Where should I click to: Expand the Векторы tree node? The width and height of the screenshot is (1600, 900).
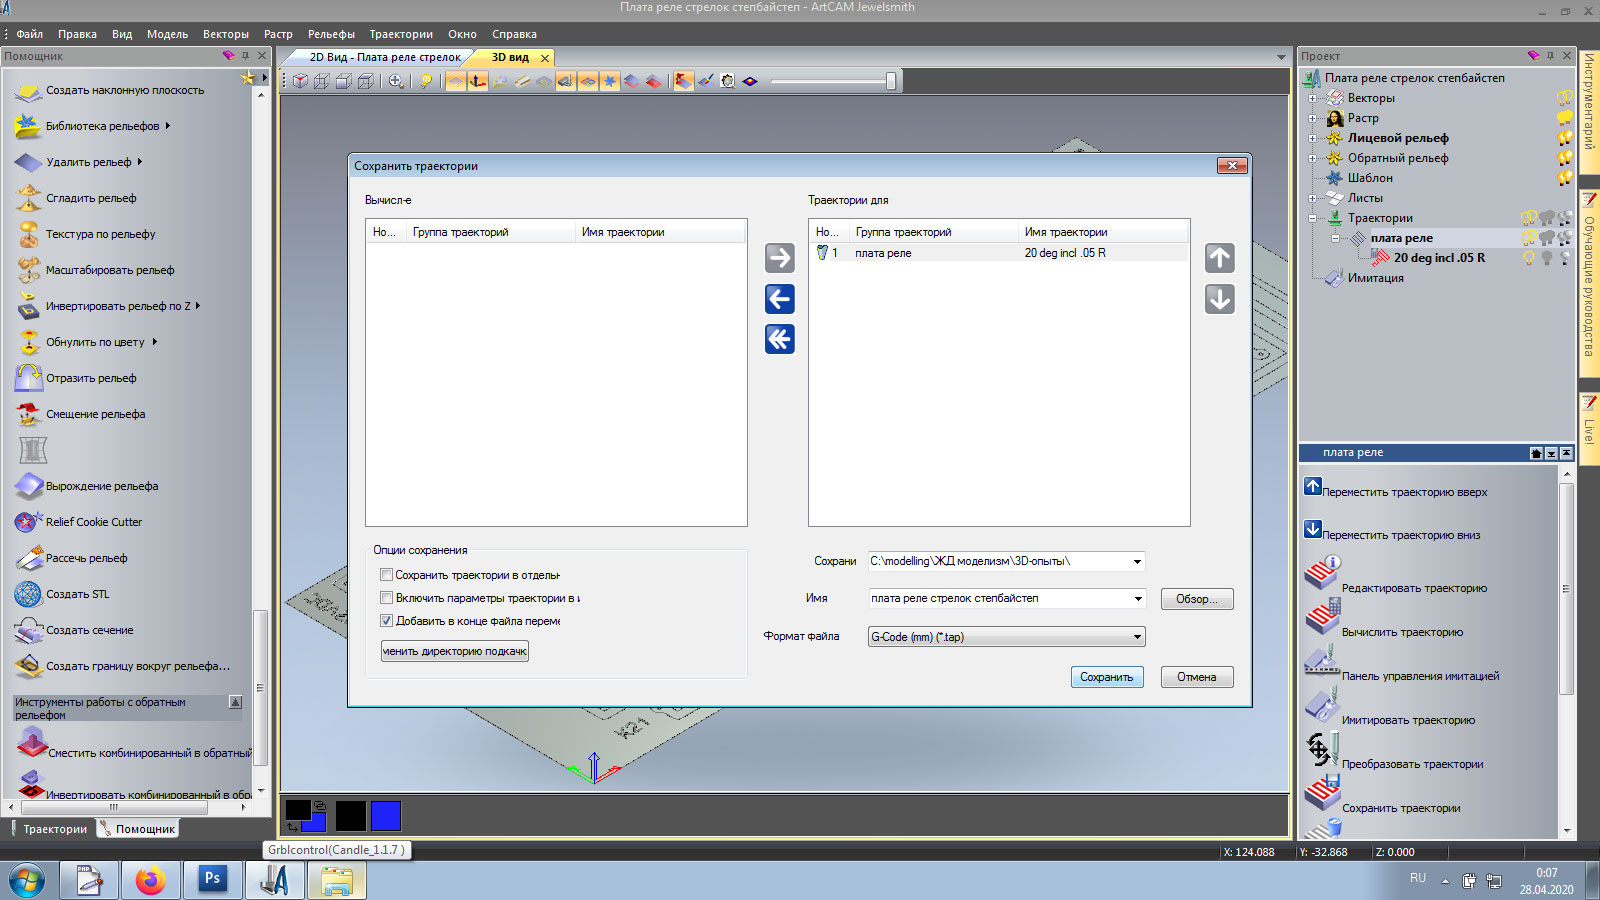[x=1312, y=98]
